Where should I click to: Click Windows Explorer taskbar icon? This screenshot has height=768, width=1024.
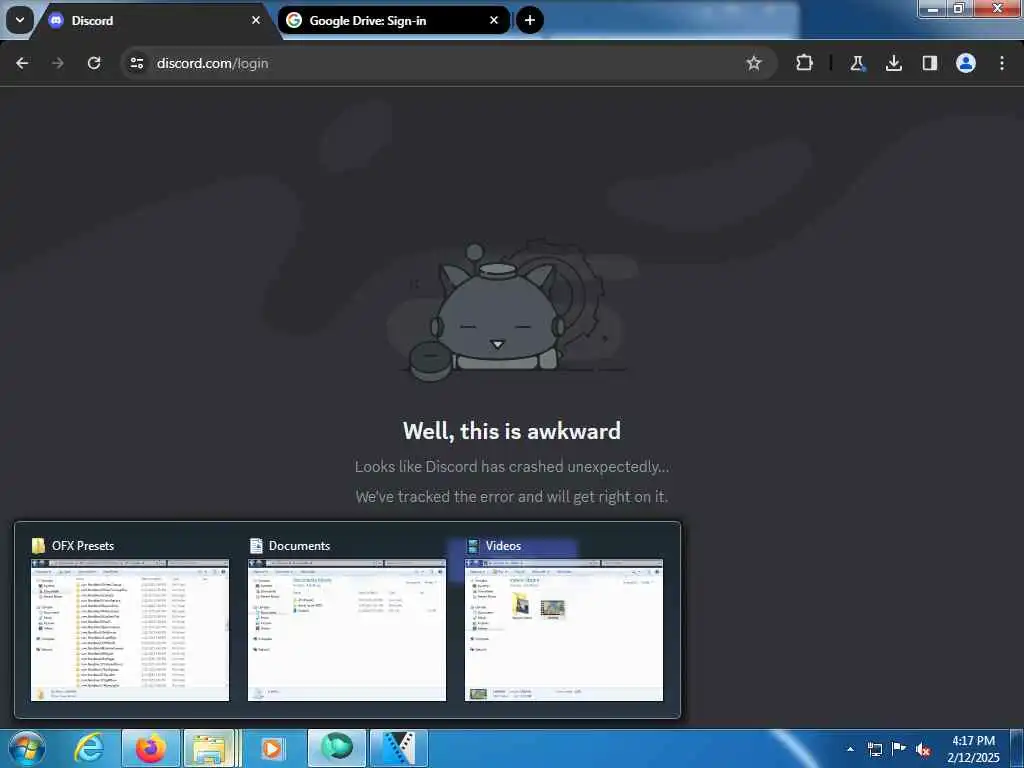pyautogui.click(x=210, y=748)
